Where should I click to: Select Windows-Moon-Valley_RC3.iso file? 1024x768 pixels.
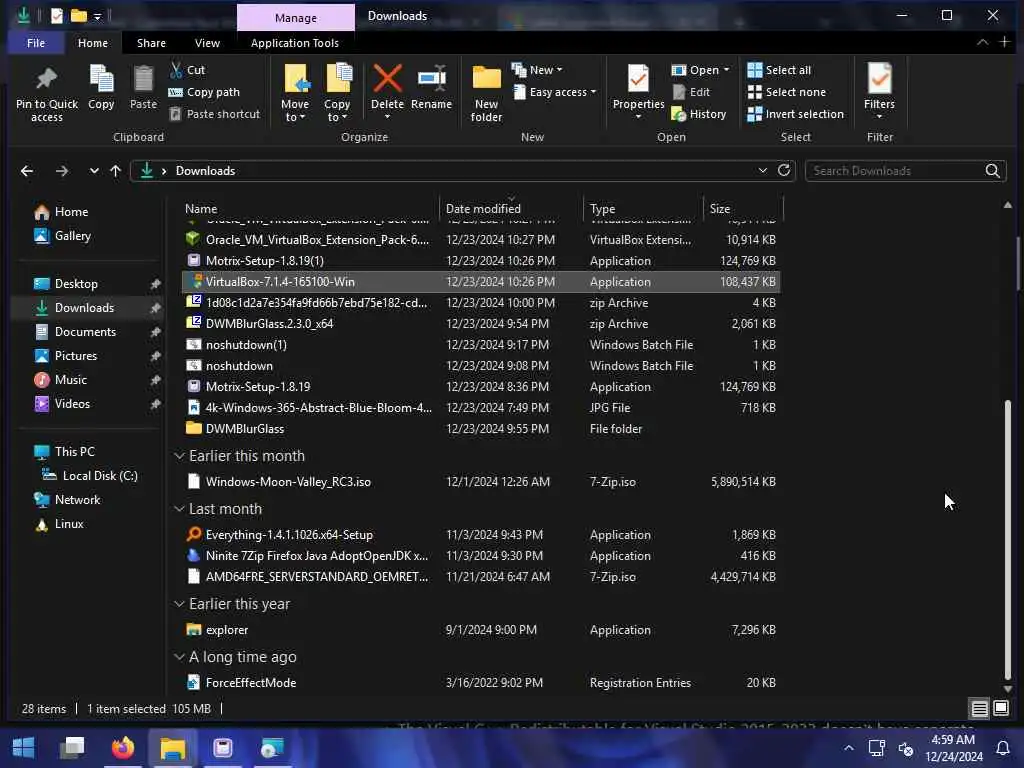click(x=481, y=482)
